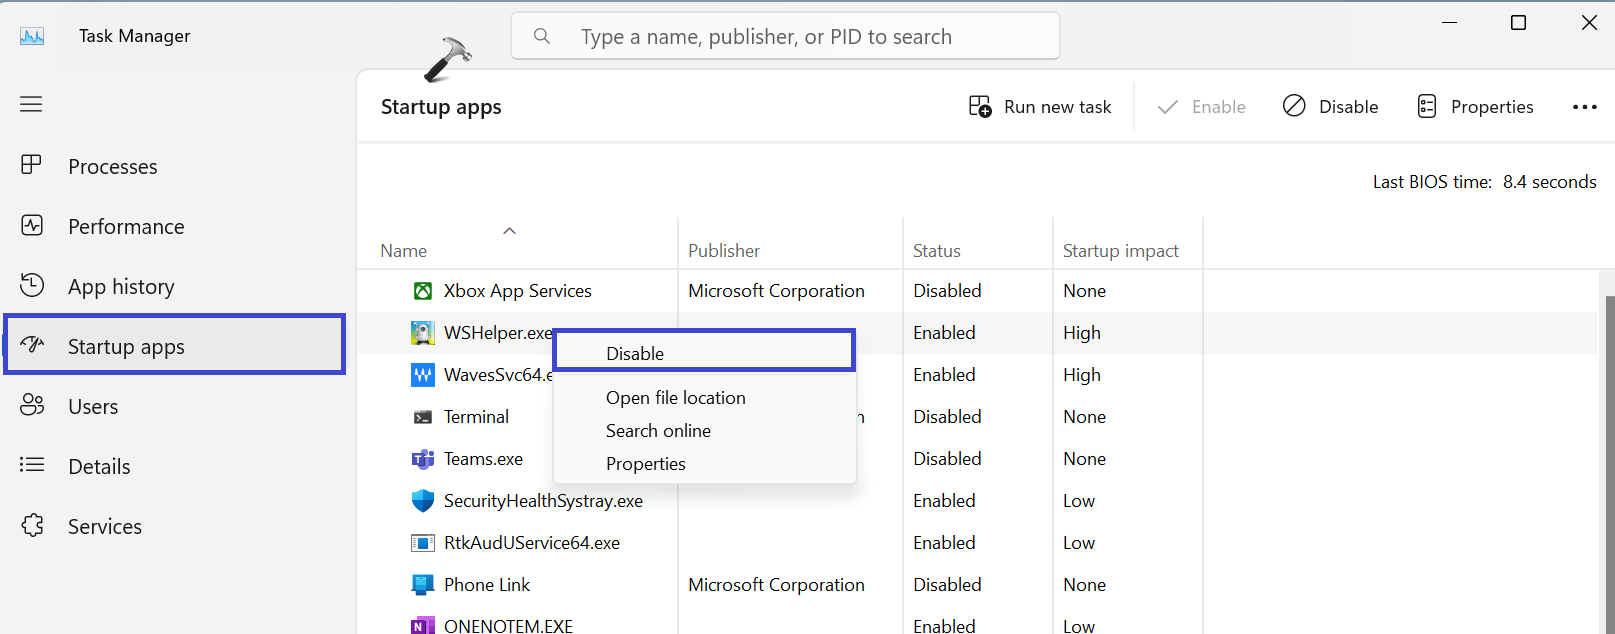This screenshot has width=1615, height=634.
Task: Click the RtkAudUService64 icon
Action: (x=423, y=543)
